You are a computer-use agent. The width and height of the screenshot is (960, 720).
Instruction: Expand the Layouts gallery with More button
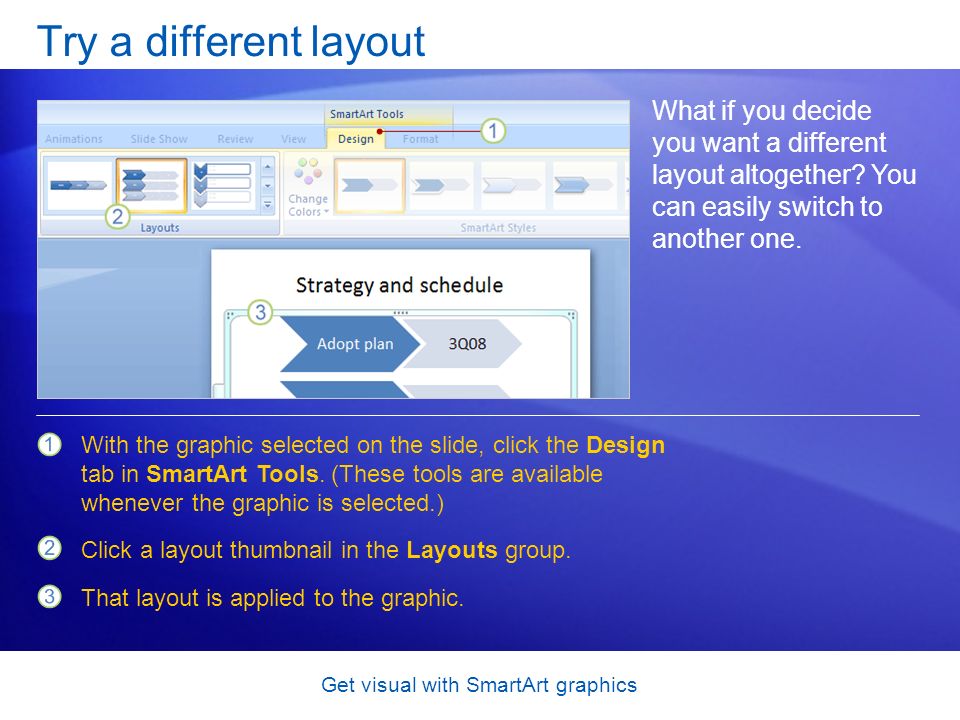tap(268, 204)
